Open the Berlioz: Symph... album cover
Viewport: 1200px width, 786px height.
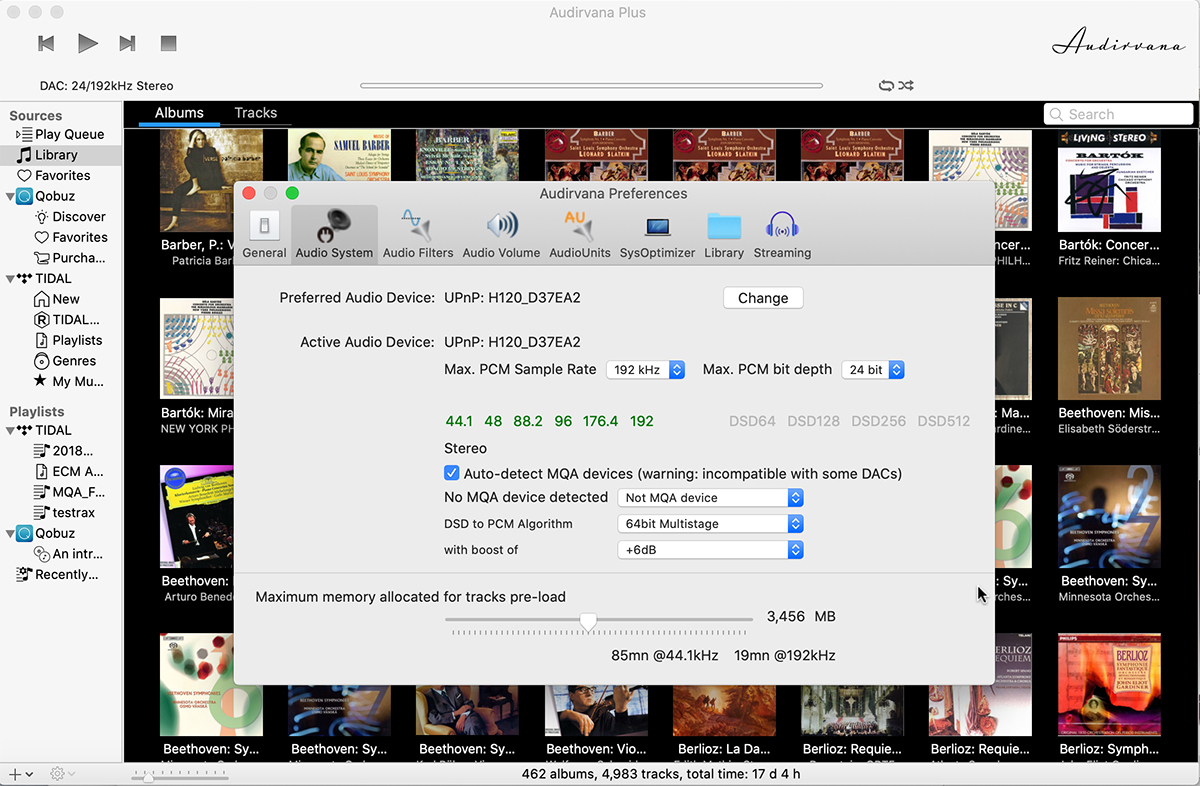[1109, 684]
